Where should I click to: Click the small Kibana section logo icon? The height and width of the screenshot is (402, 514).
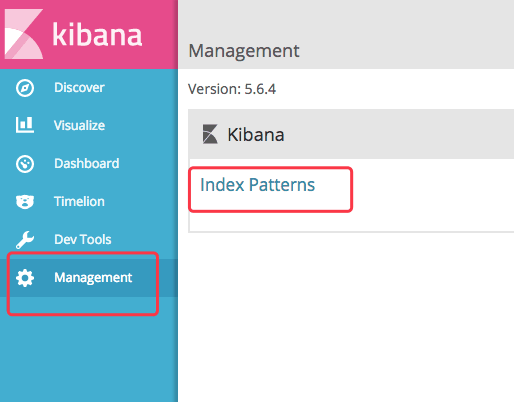click(x=210, y=134)
